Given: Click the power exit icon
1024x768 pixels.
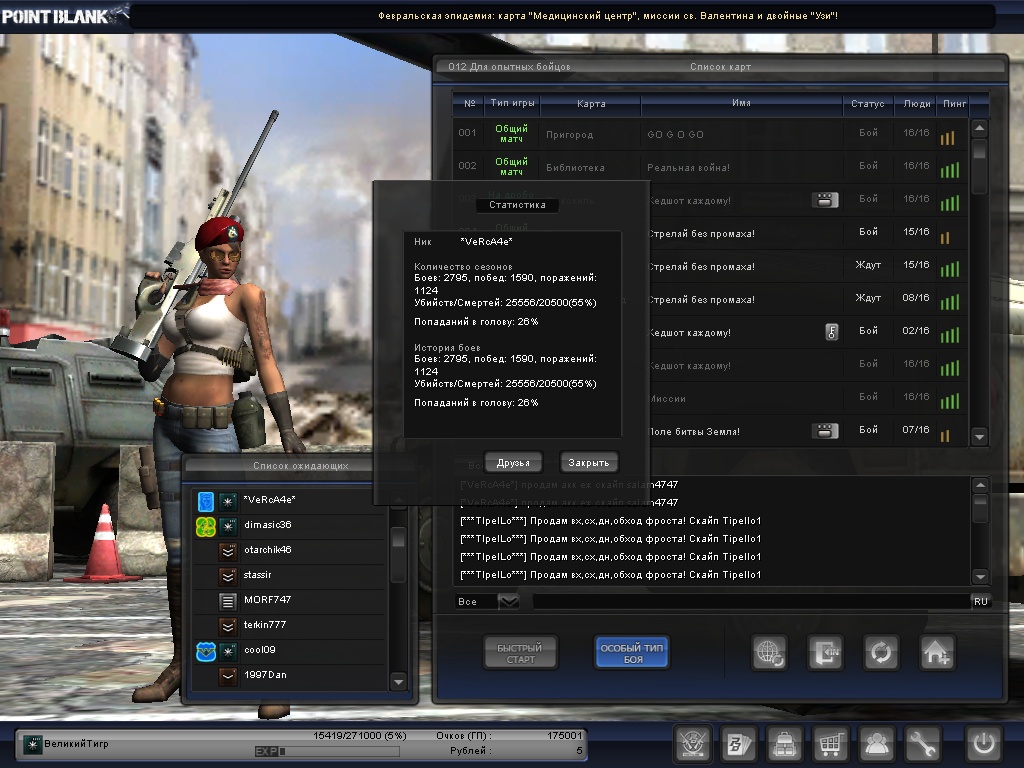Looking at the screenshot, I should pos(984,743).
